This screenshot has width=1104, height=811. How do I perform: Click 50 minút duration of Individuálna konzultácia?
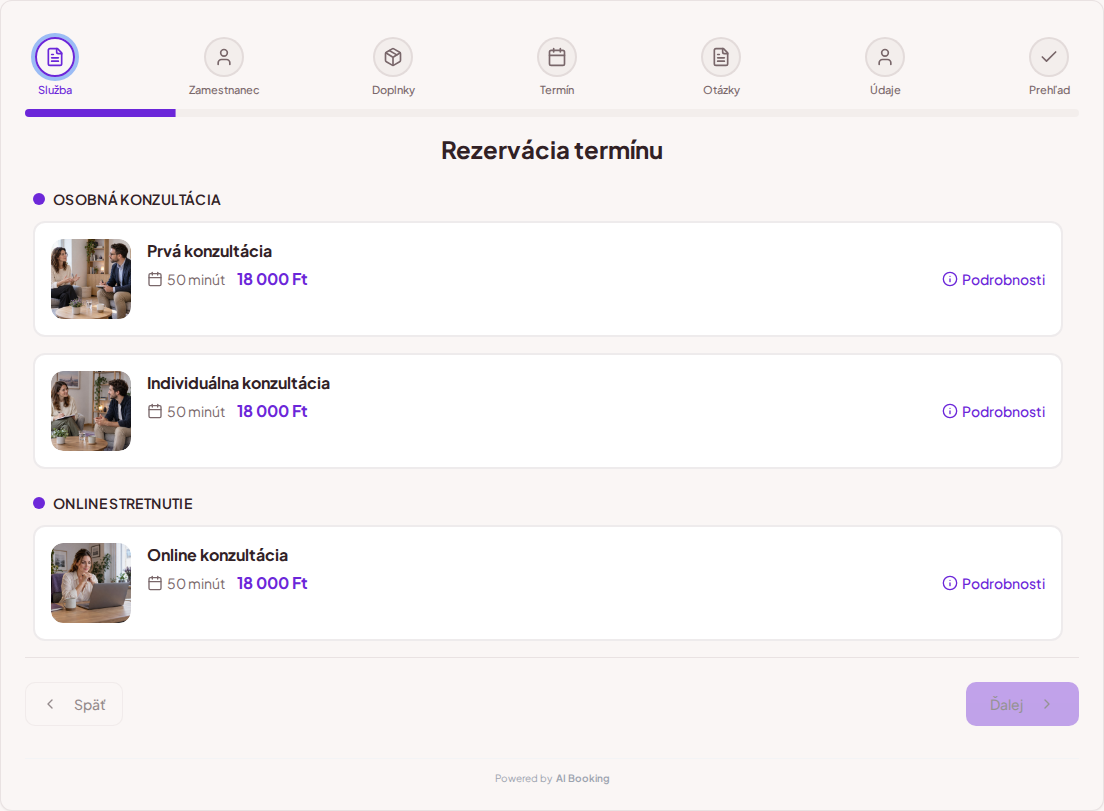coord(196,411)
